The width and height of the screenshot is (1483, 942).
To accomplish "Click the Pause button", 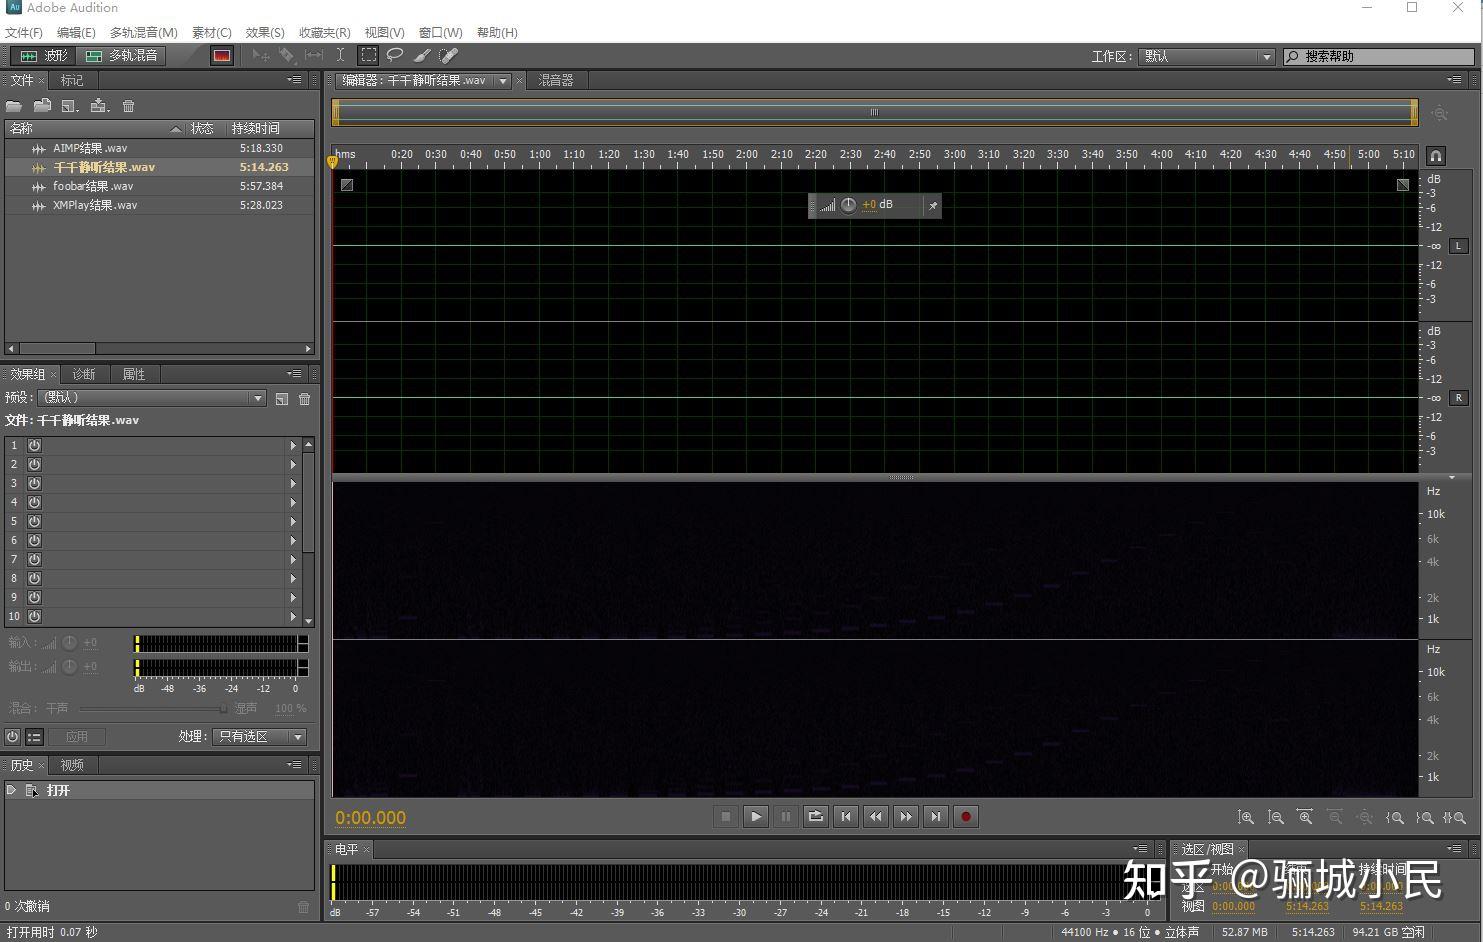I will [786, 816].
